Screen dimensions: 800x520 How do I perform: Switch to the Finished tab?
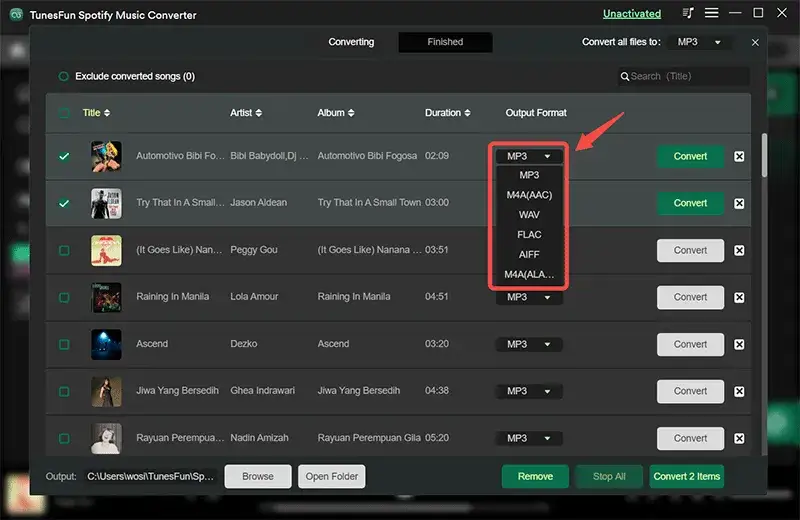pyautogui.click(x=445, y=42)
